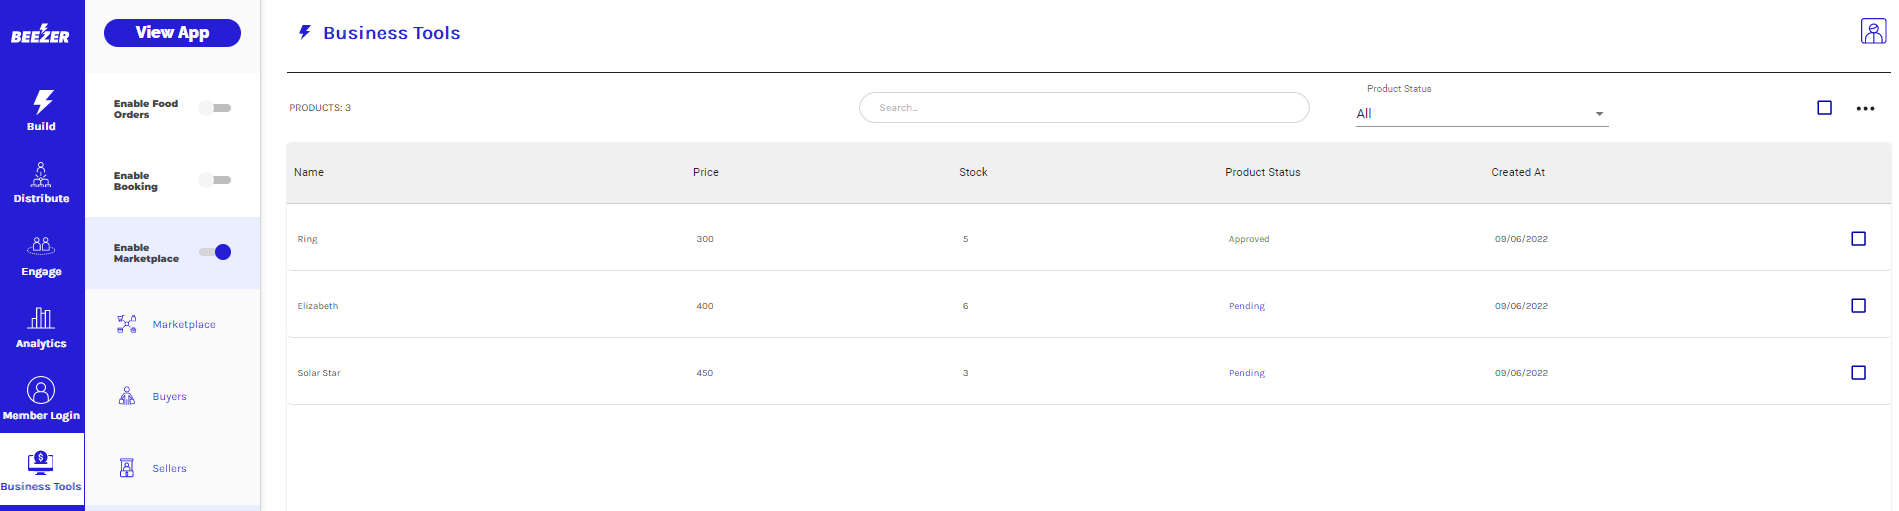Screen dimensions: 1899x511
Task: Open the Sellers menu item
Action: point(169,469)
